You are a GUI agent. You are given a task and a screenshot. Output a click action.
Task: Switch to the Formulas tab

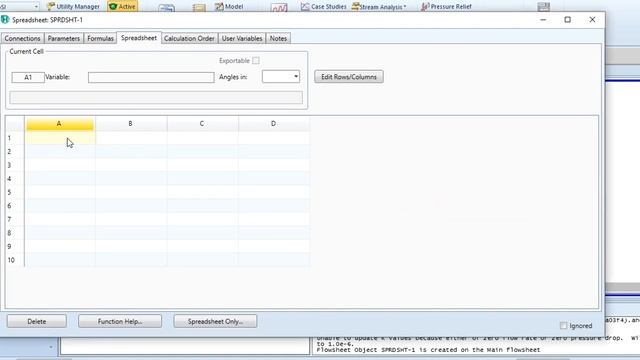coord(100,38)
